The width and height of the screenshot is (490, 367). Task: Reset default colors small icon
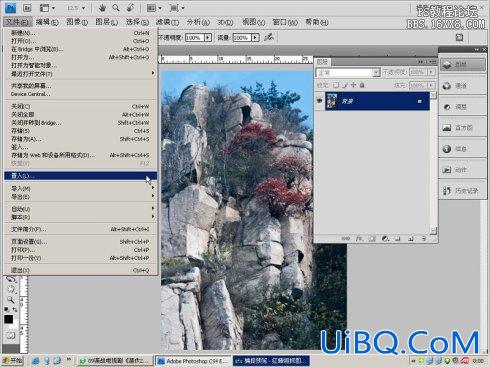[x=6, y=310]
